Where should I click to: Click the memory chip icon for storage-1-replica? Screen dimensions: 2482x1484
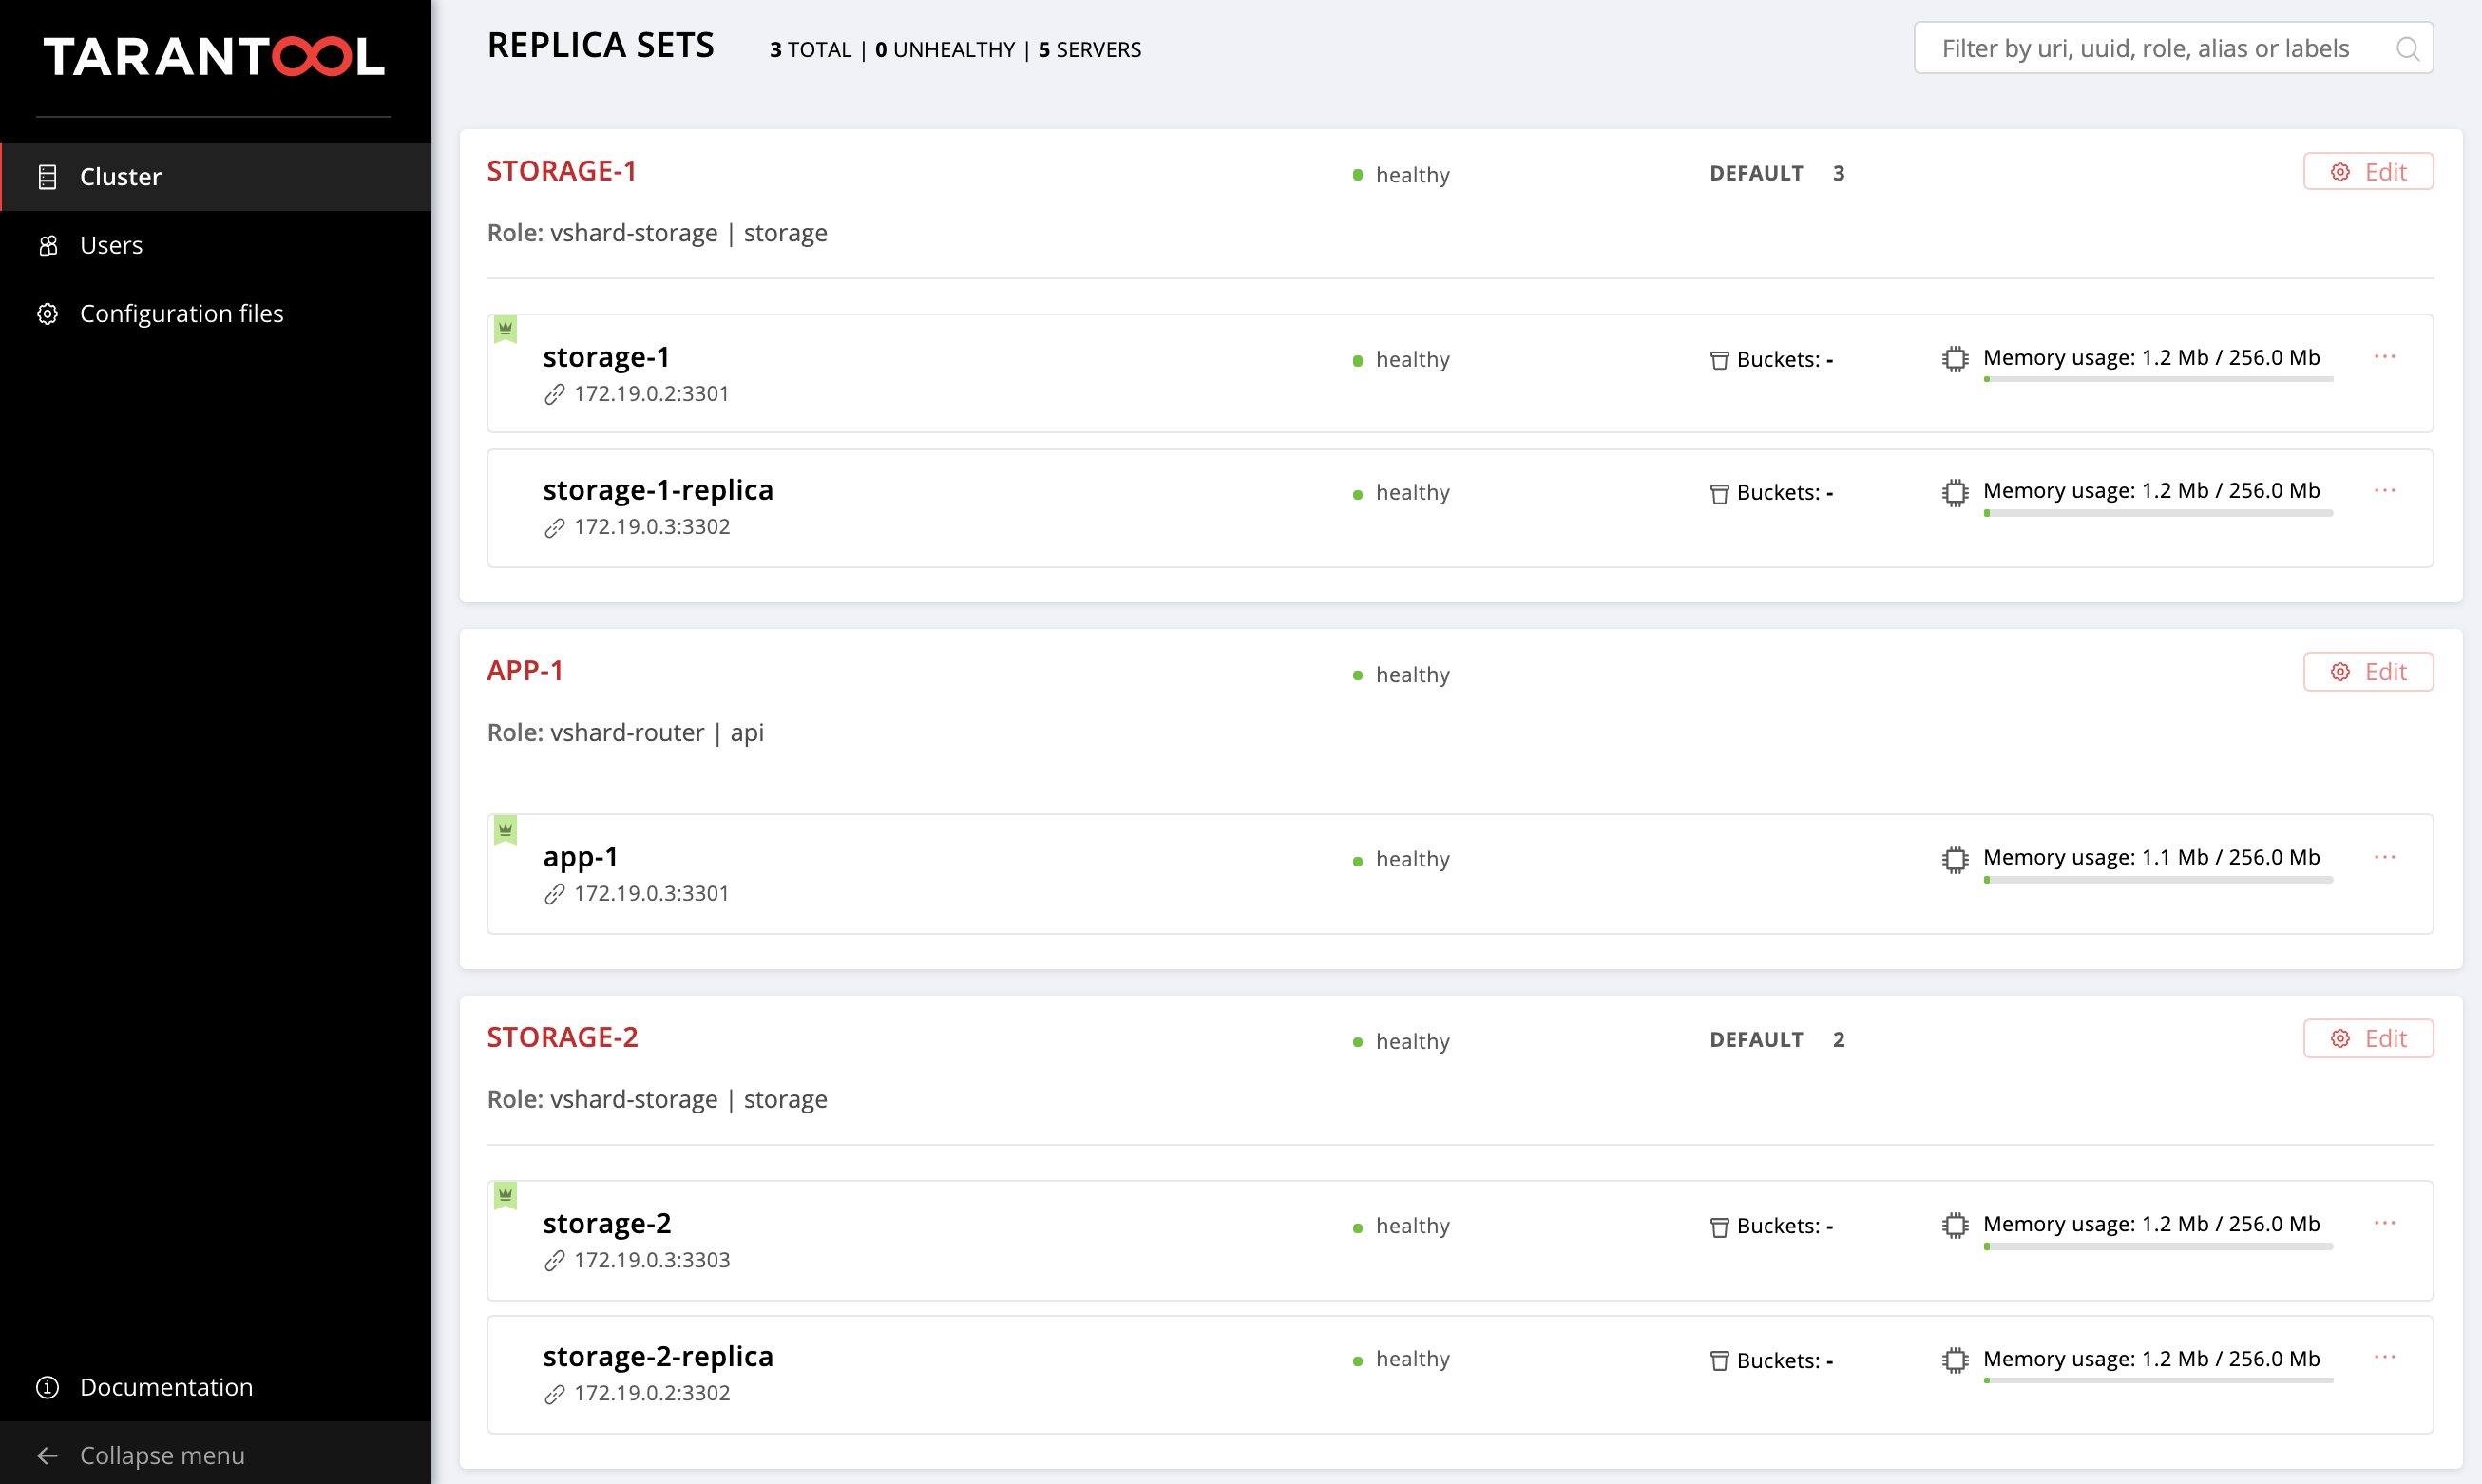click(x=1955, y=493)
